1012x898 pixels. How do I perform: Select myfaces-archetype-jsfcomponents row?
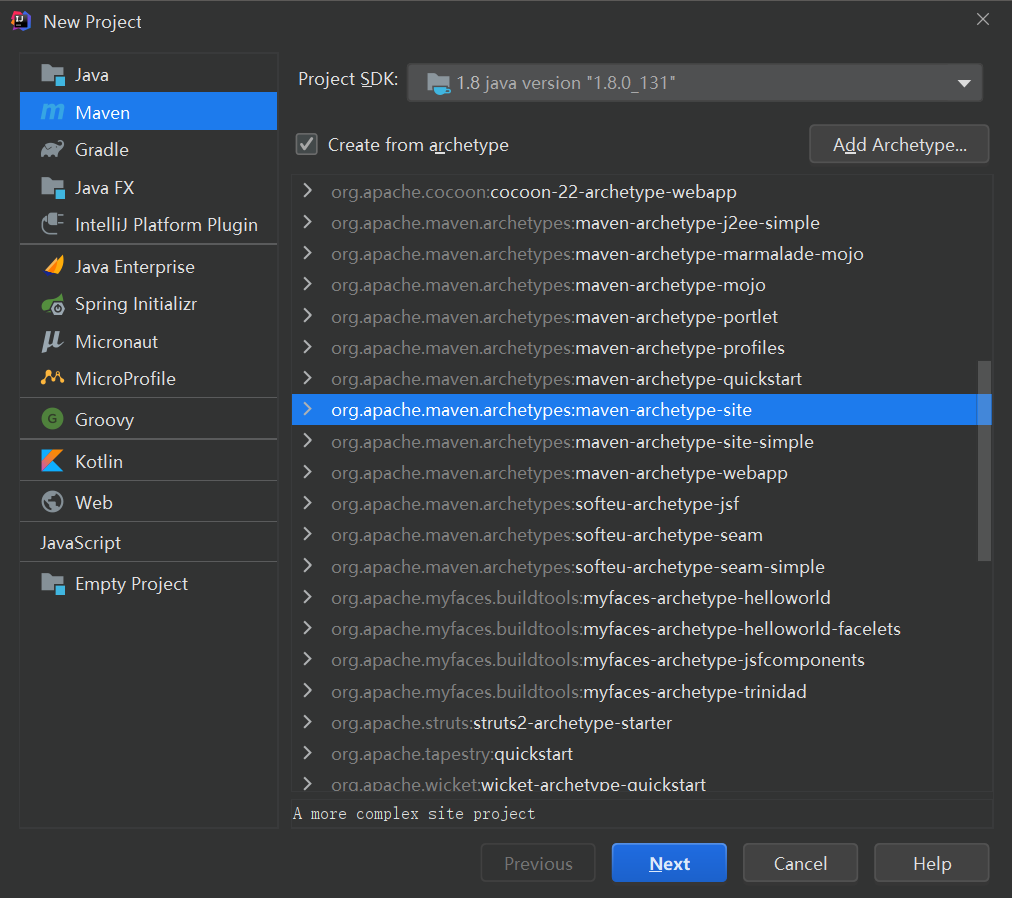point(641,660)
